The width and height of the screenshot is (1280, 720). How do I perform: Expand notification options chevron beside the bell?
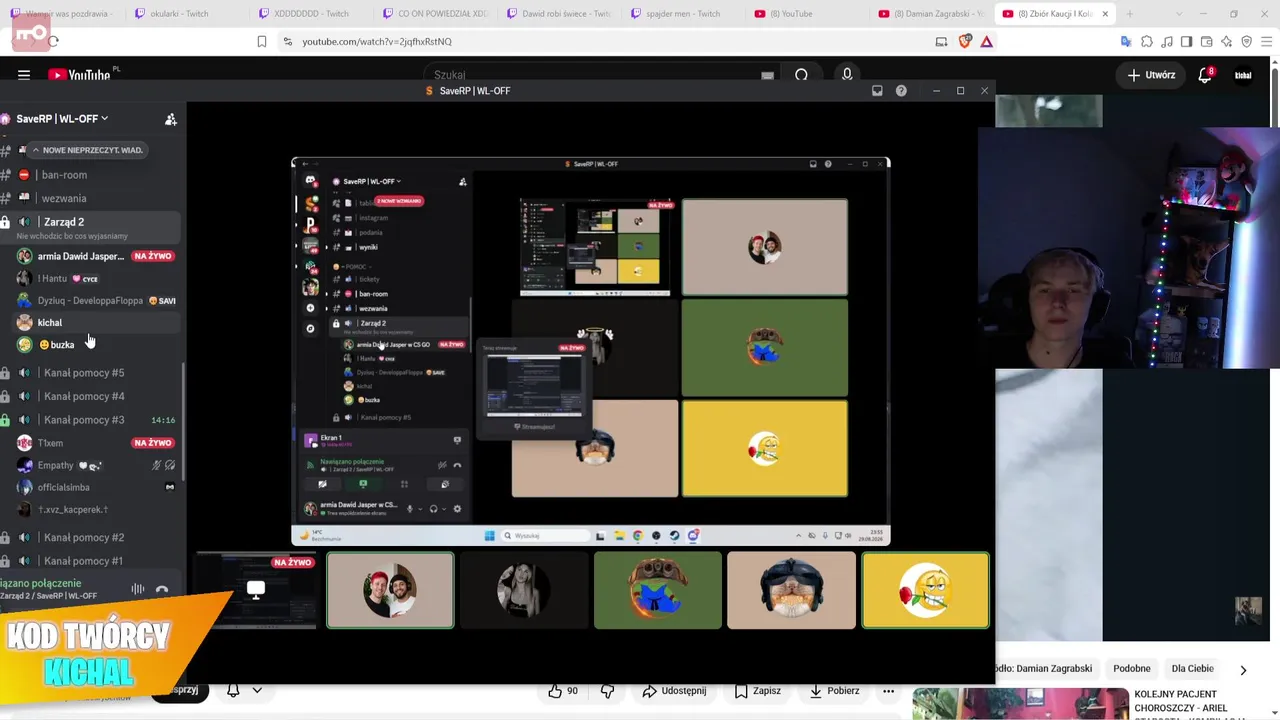pyautogui.click(x=257, y=690)
